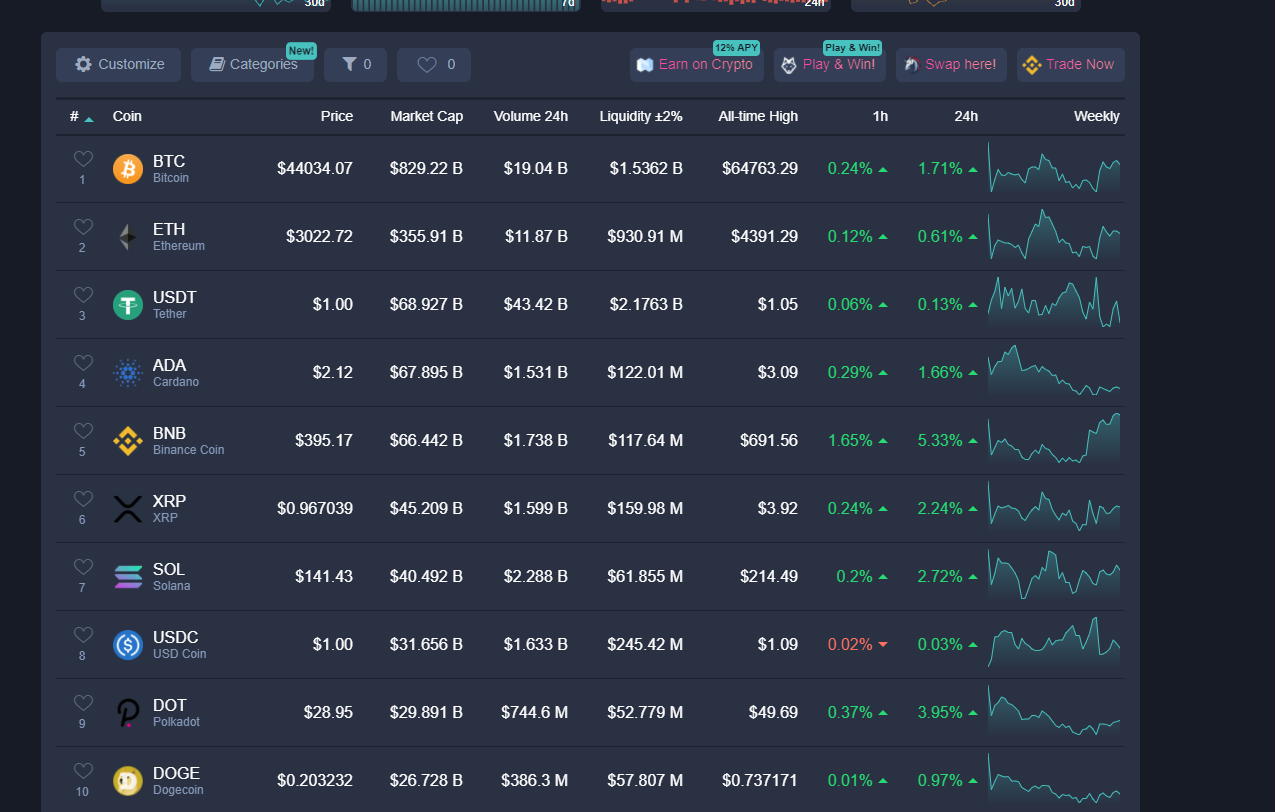The image size is (1275, 812).
Task: Sort by Liquidity ±2% column header
Action: pos(641,116)
